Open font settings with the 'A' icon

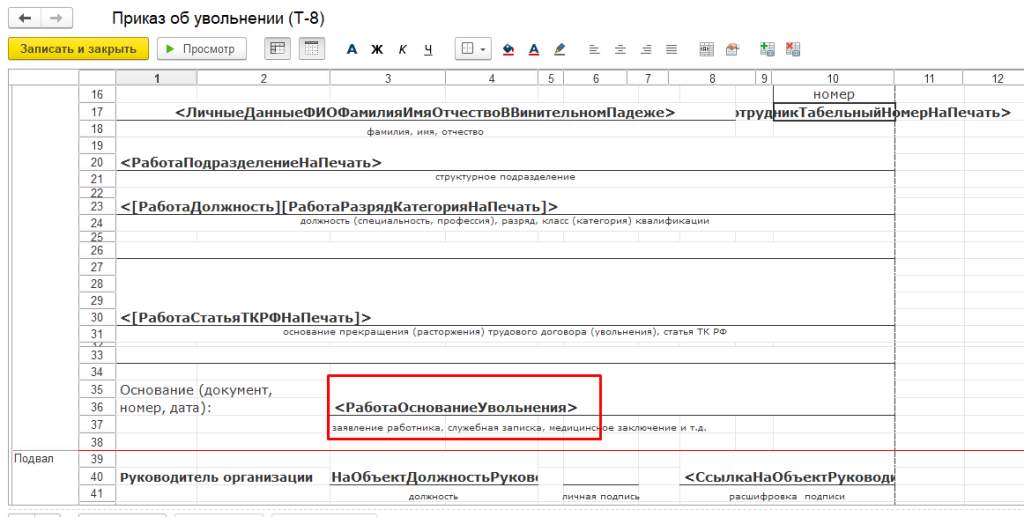coord(352,49)
